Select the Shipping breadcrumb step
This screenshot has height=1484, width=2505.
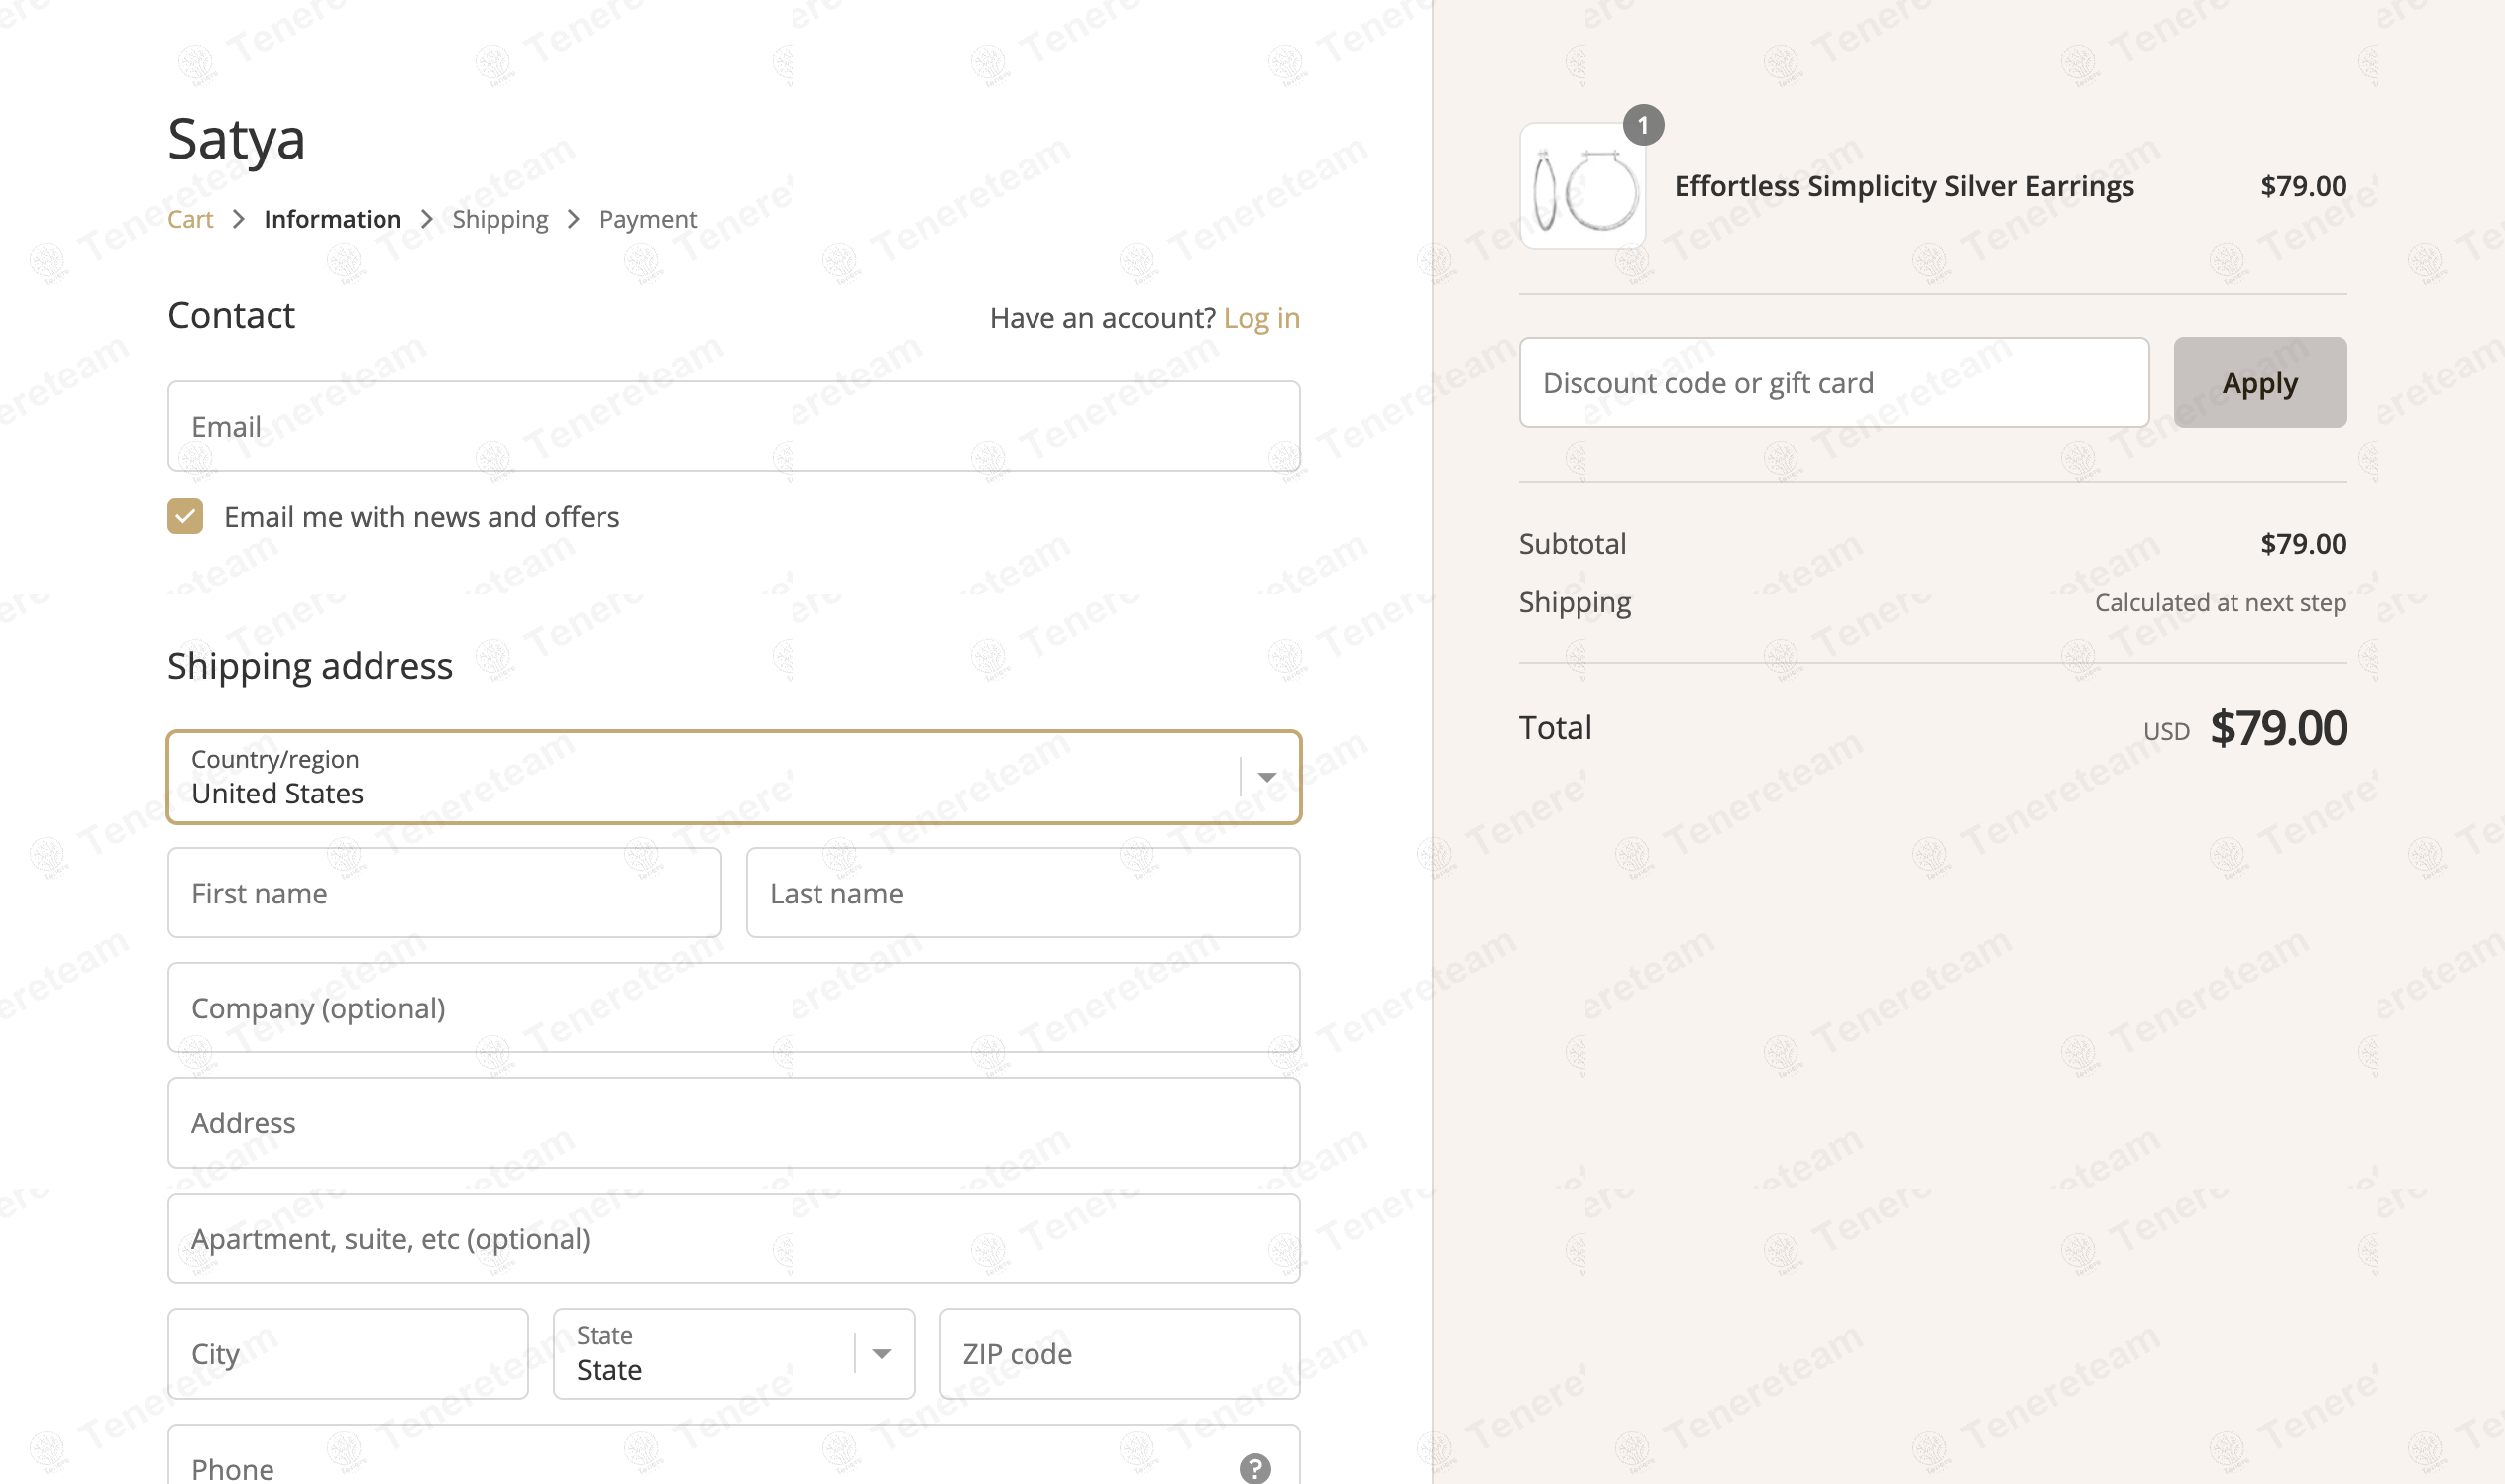[x=500, y=219]
